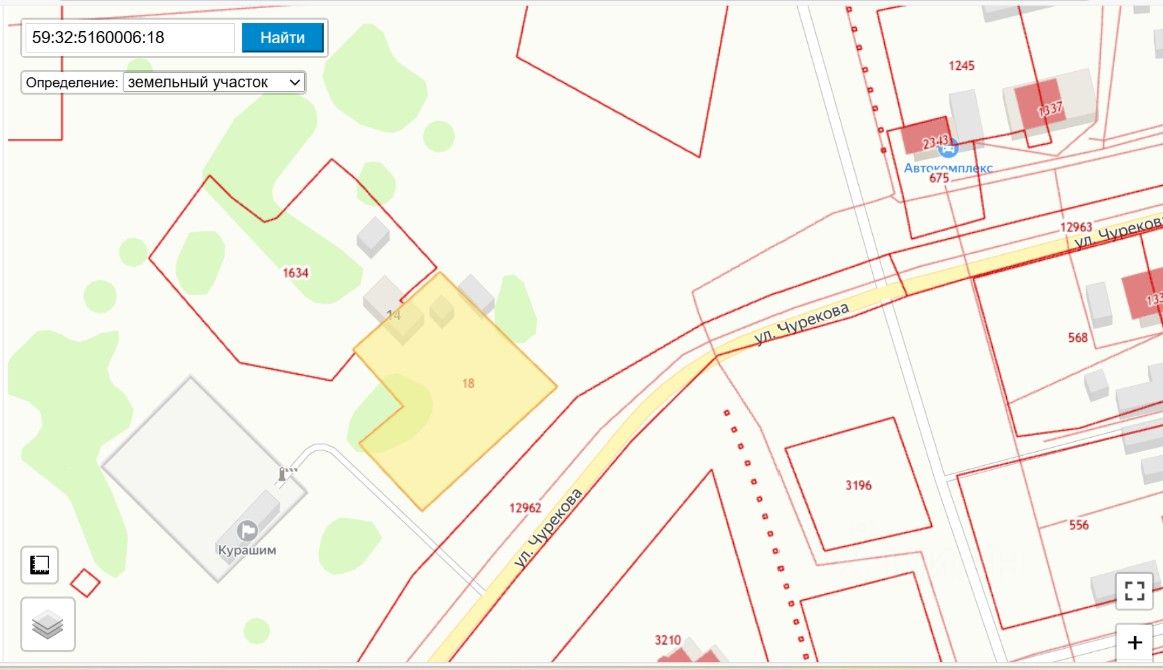
Task: Click the Автокомплекс text label
Action: [x=948, y=168]
